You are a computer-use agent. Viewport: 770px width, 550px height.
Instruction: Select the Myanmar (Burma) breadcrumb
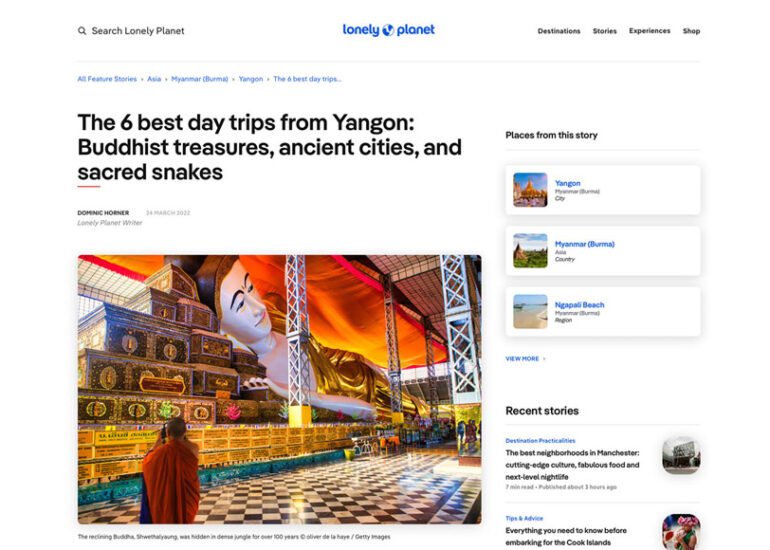click(x=199, y=79)
